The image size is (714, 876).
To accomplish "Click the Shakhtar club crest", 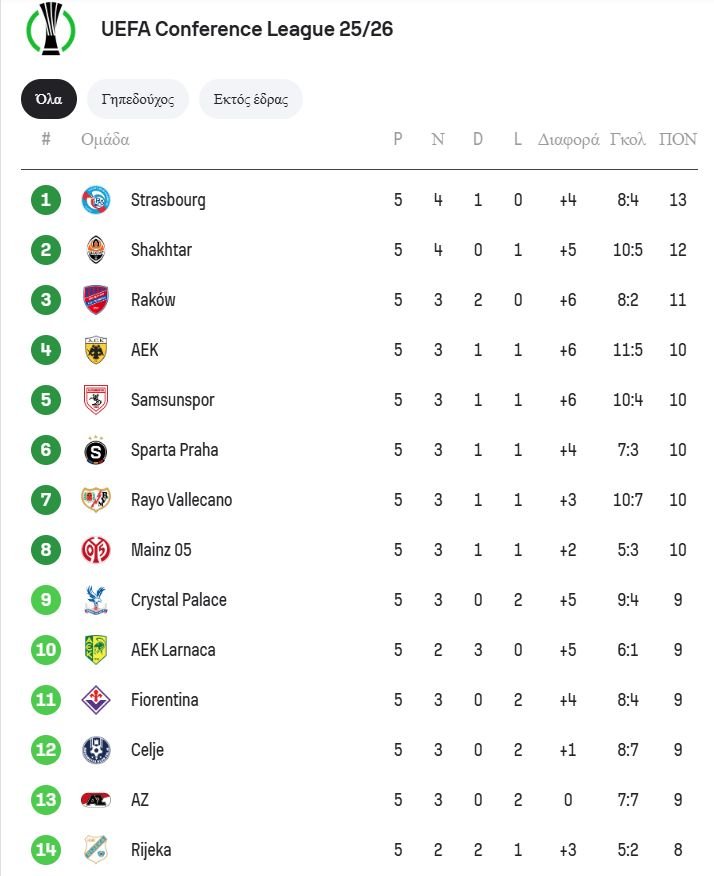I will [x=96, y=250].
